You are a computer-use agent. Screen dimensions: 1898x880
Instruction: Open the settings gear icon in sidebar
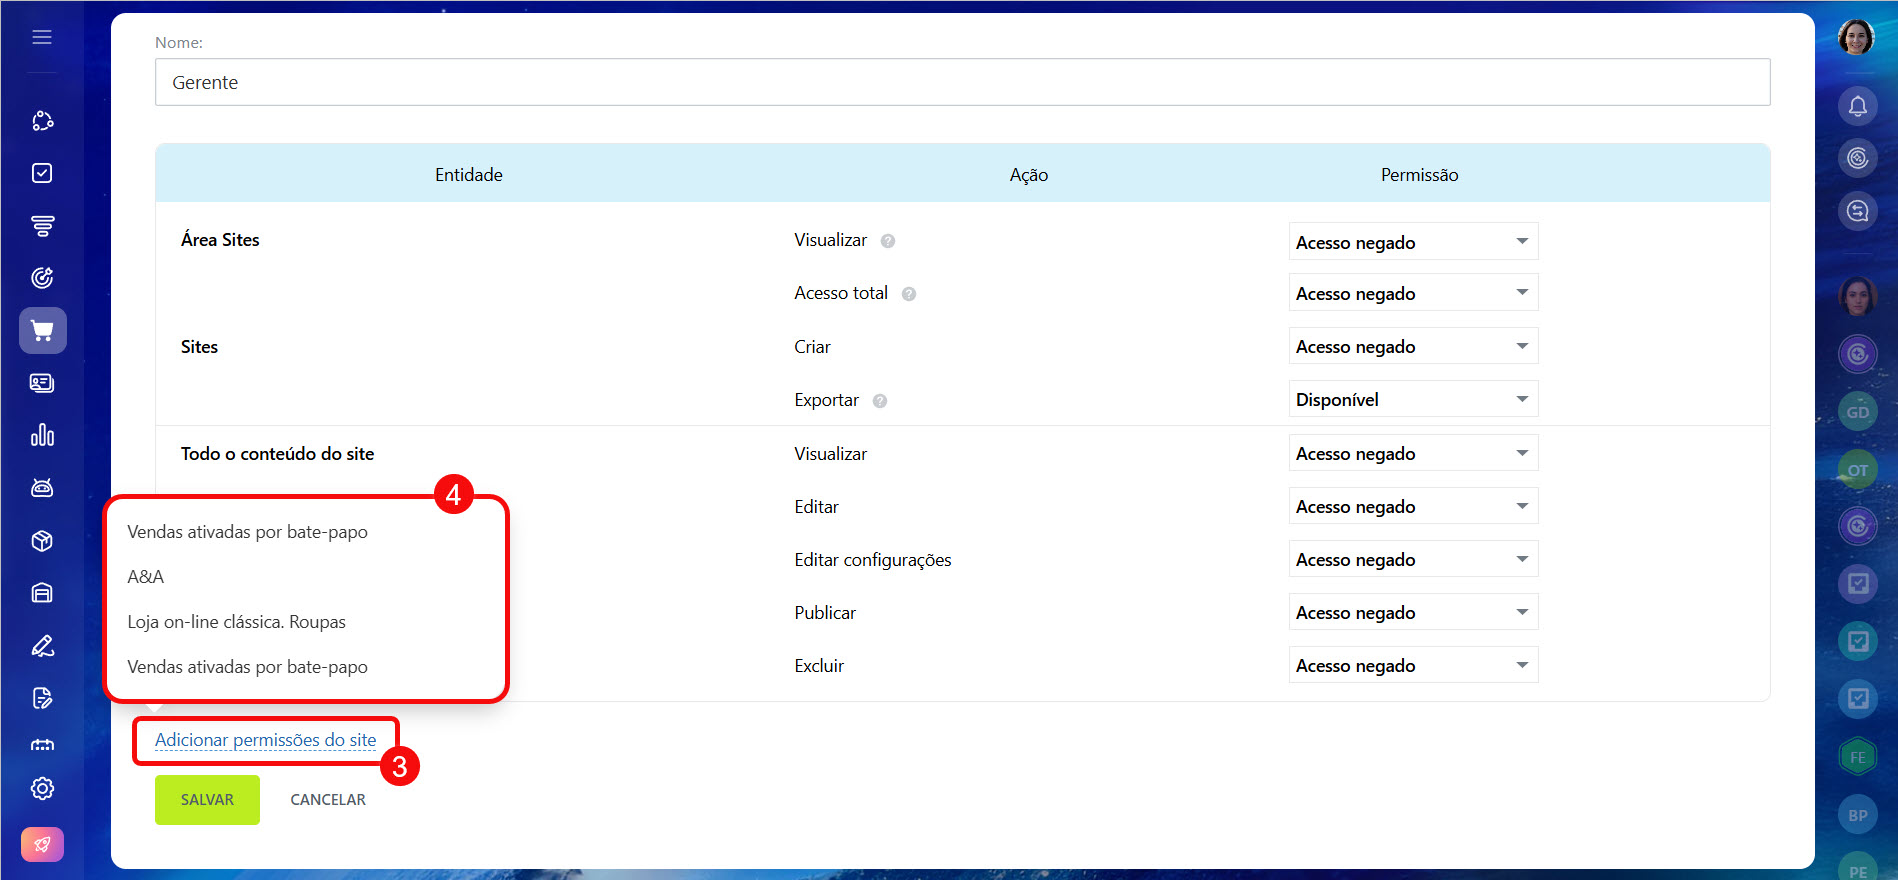point(42,788)
